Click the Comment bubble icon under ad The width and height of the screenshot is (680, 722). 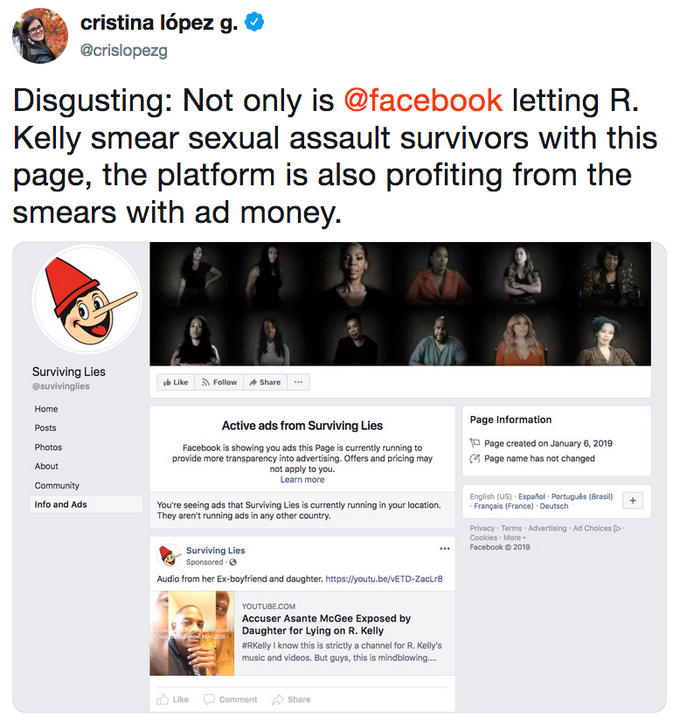[x=209, y=699]
